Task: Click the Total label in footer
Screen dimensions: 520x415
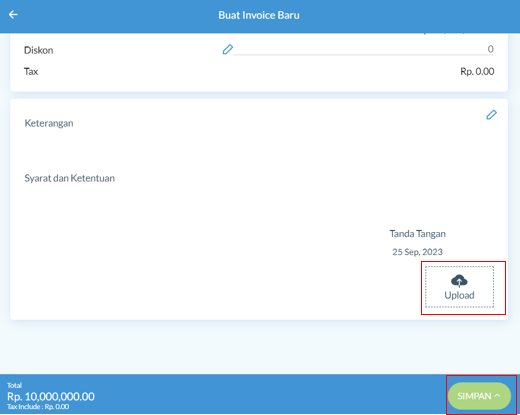Action: 14,385
